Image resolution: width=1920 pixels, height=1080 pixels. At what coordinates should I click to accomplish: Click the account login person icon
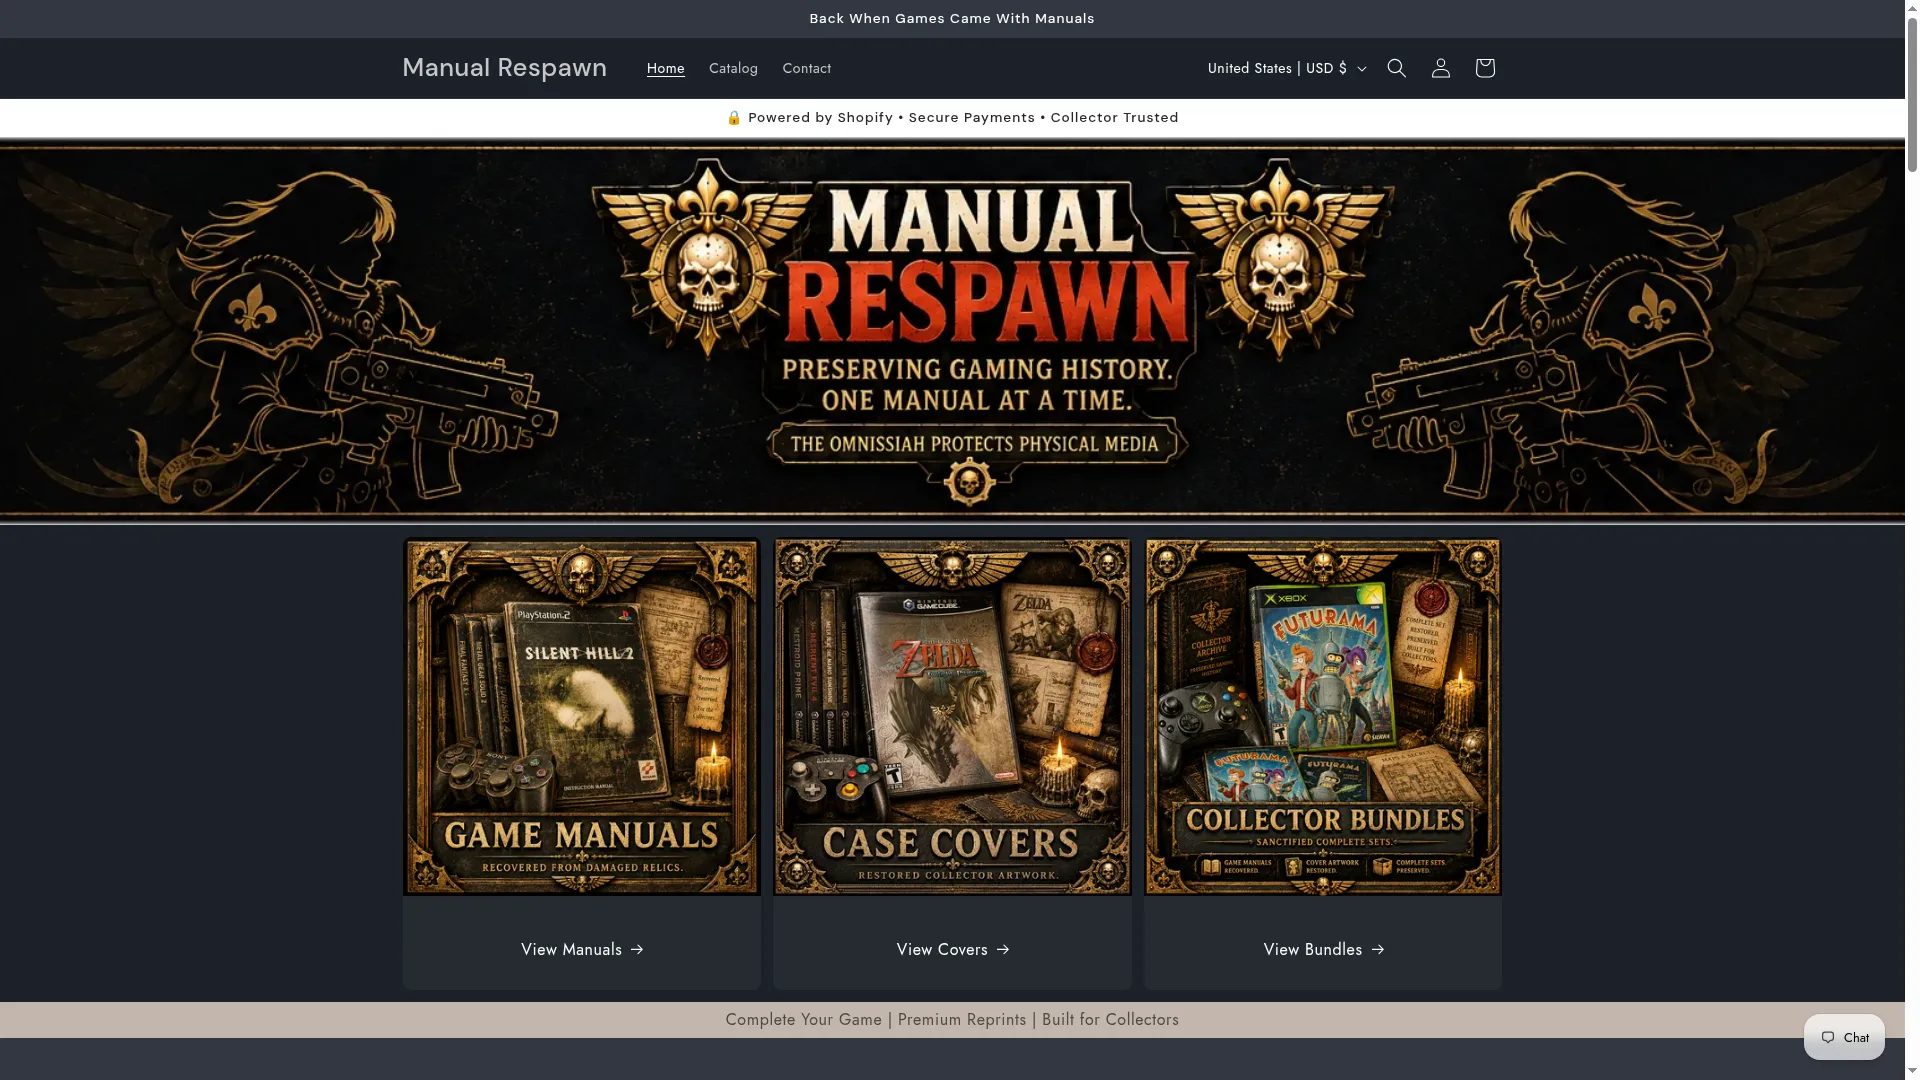[x=1440, y=68]
